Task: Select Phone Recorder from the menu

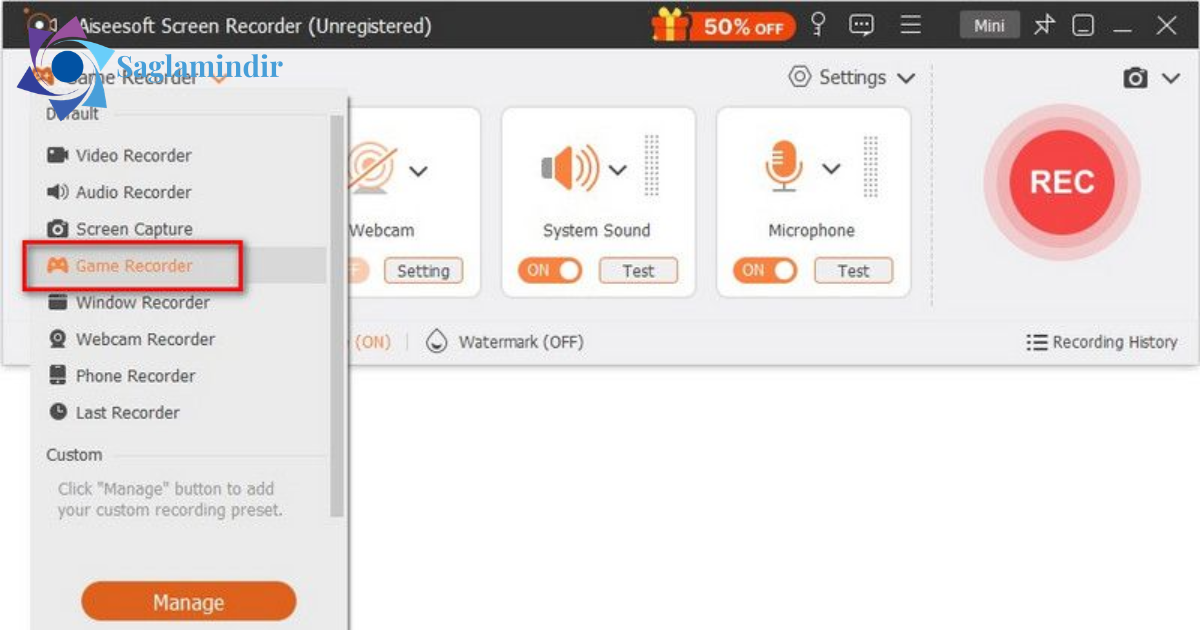Action: [176, 376]
